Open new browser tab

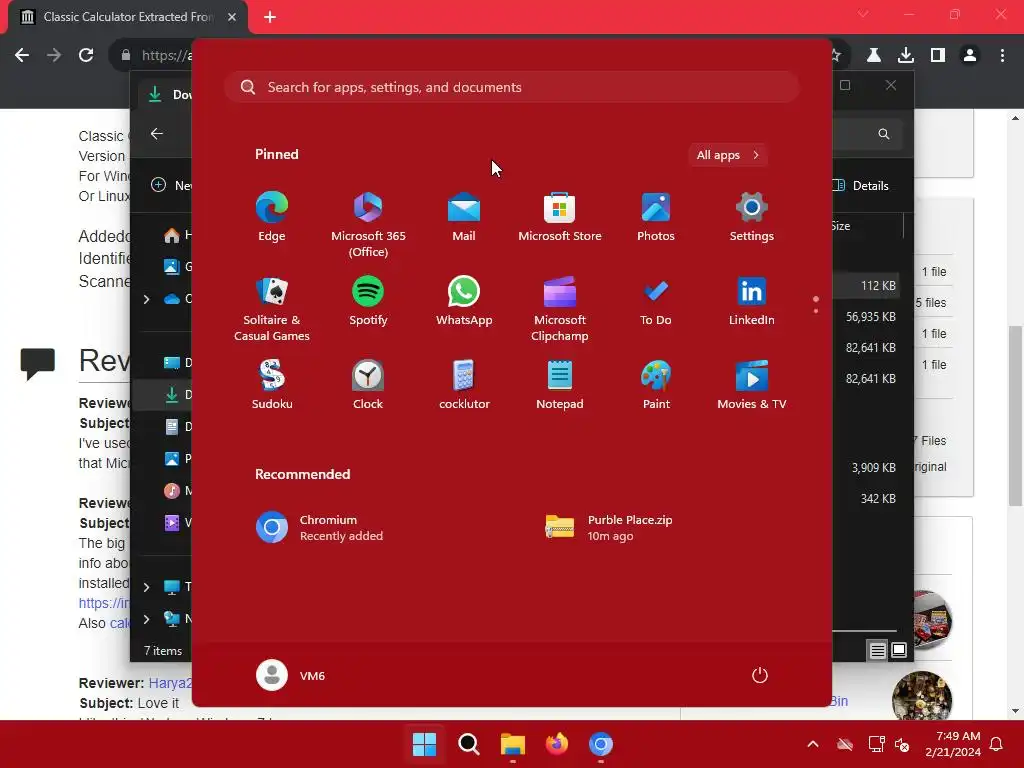point(270,17)
